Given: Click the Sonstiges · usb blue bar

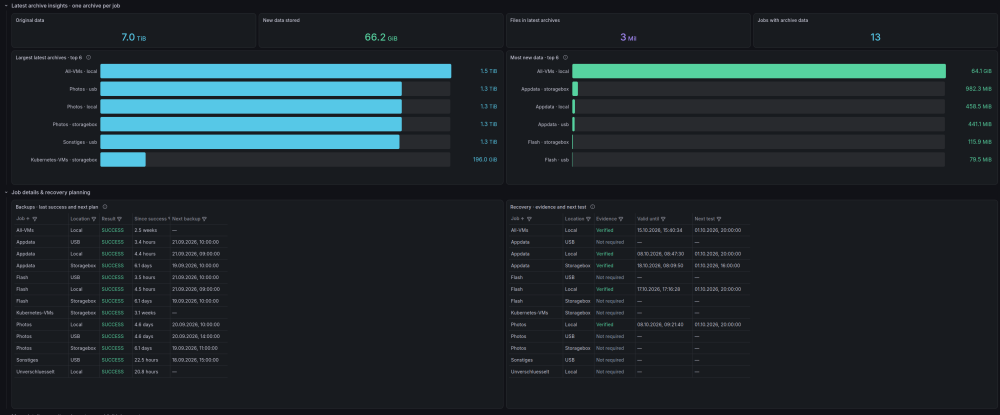Looking at the screenshot, I should tap(249, 142).
